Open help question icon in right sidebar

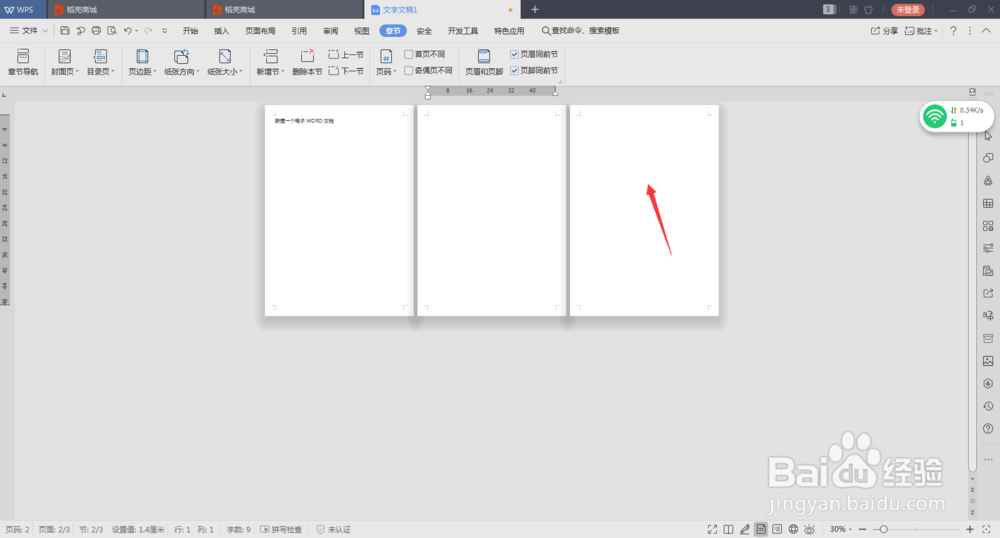click(x=988, y=428)
